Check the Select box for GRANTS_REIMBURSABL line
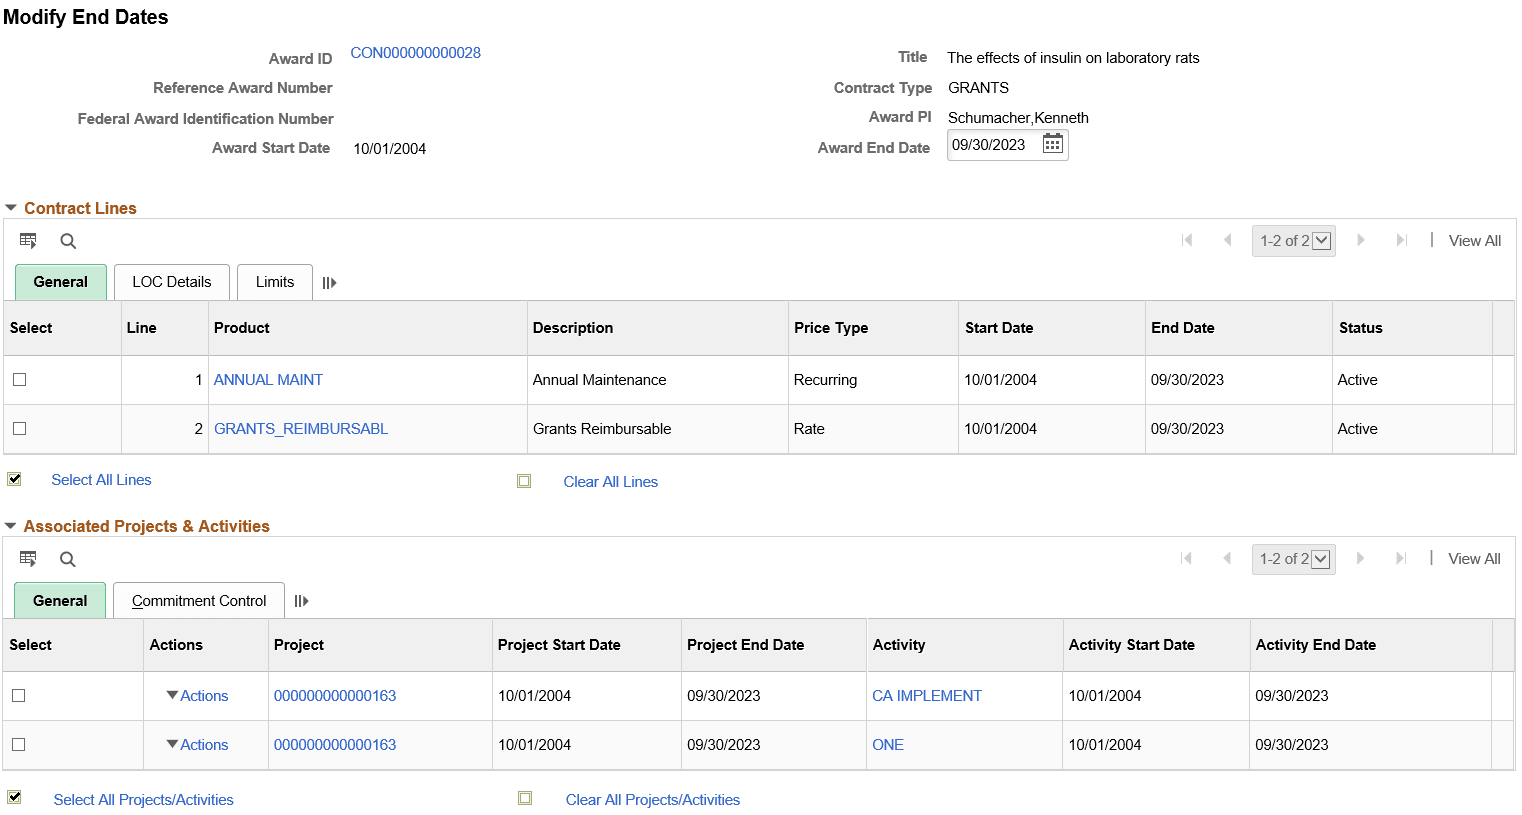Screen dimensions: 1522x815 click(17, 428)
